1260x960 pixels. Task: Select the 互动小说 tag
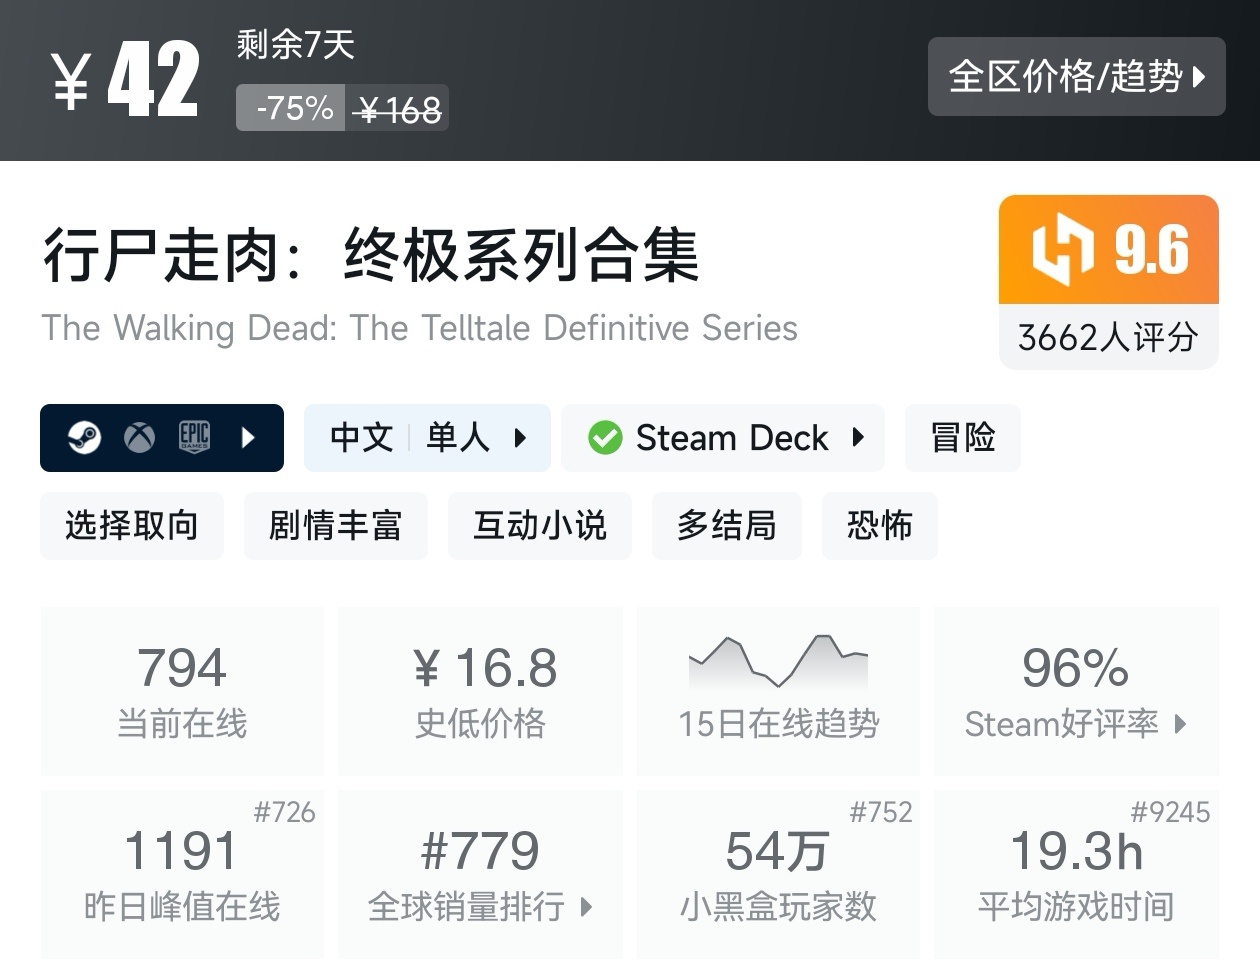click(540, 525)
